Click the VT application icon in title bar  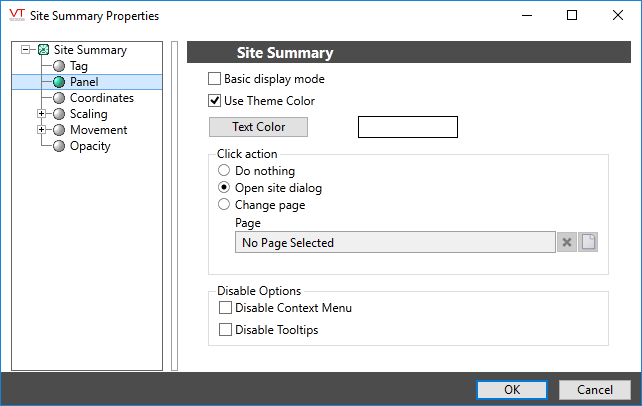pyautogui.click(x=16, y=16)
